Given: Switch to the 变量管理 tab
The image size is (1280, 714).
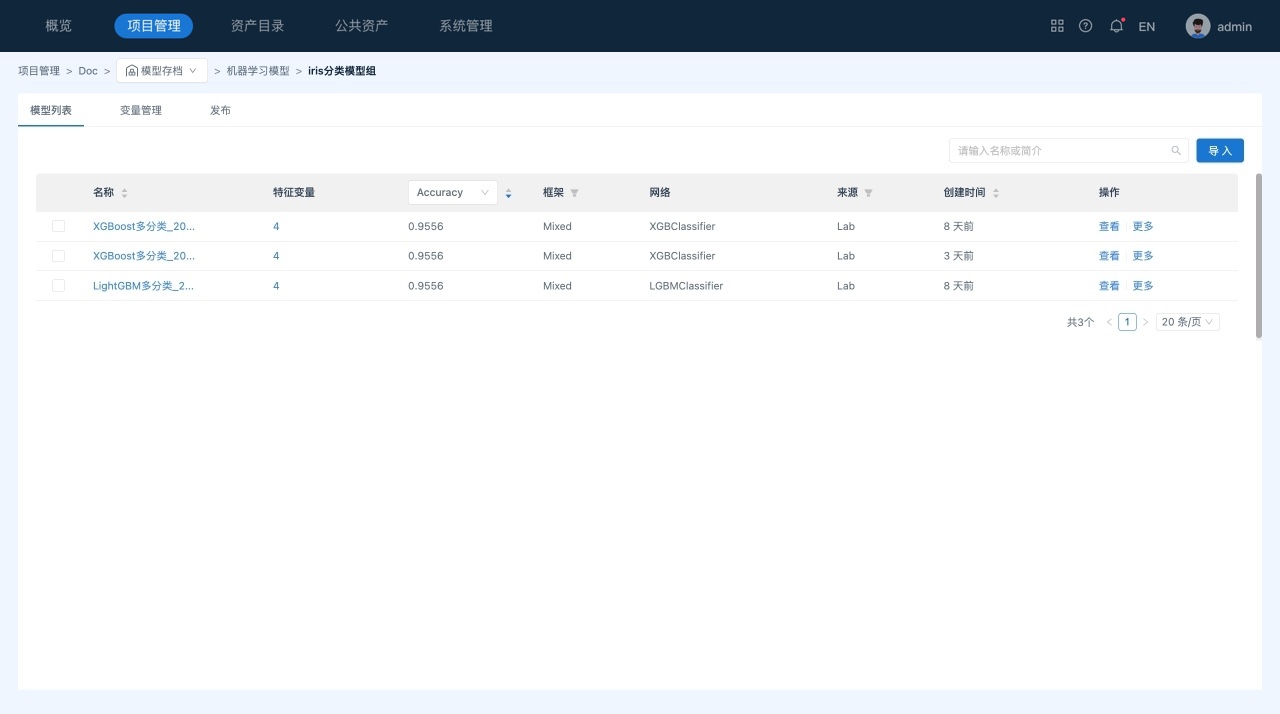Looking at the screenshot, I should 141,110.
